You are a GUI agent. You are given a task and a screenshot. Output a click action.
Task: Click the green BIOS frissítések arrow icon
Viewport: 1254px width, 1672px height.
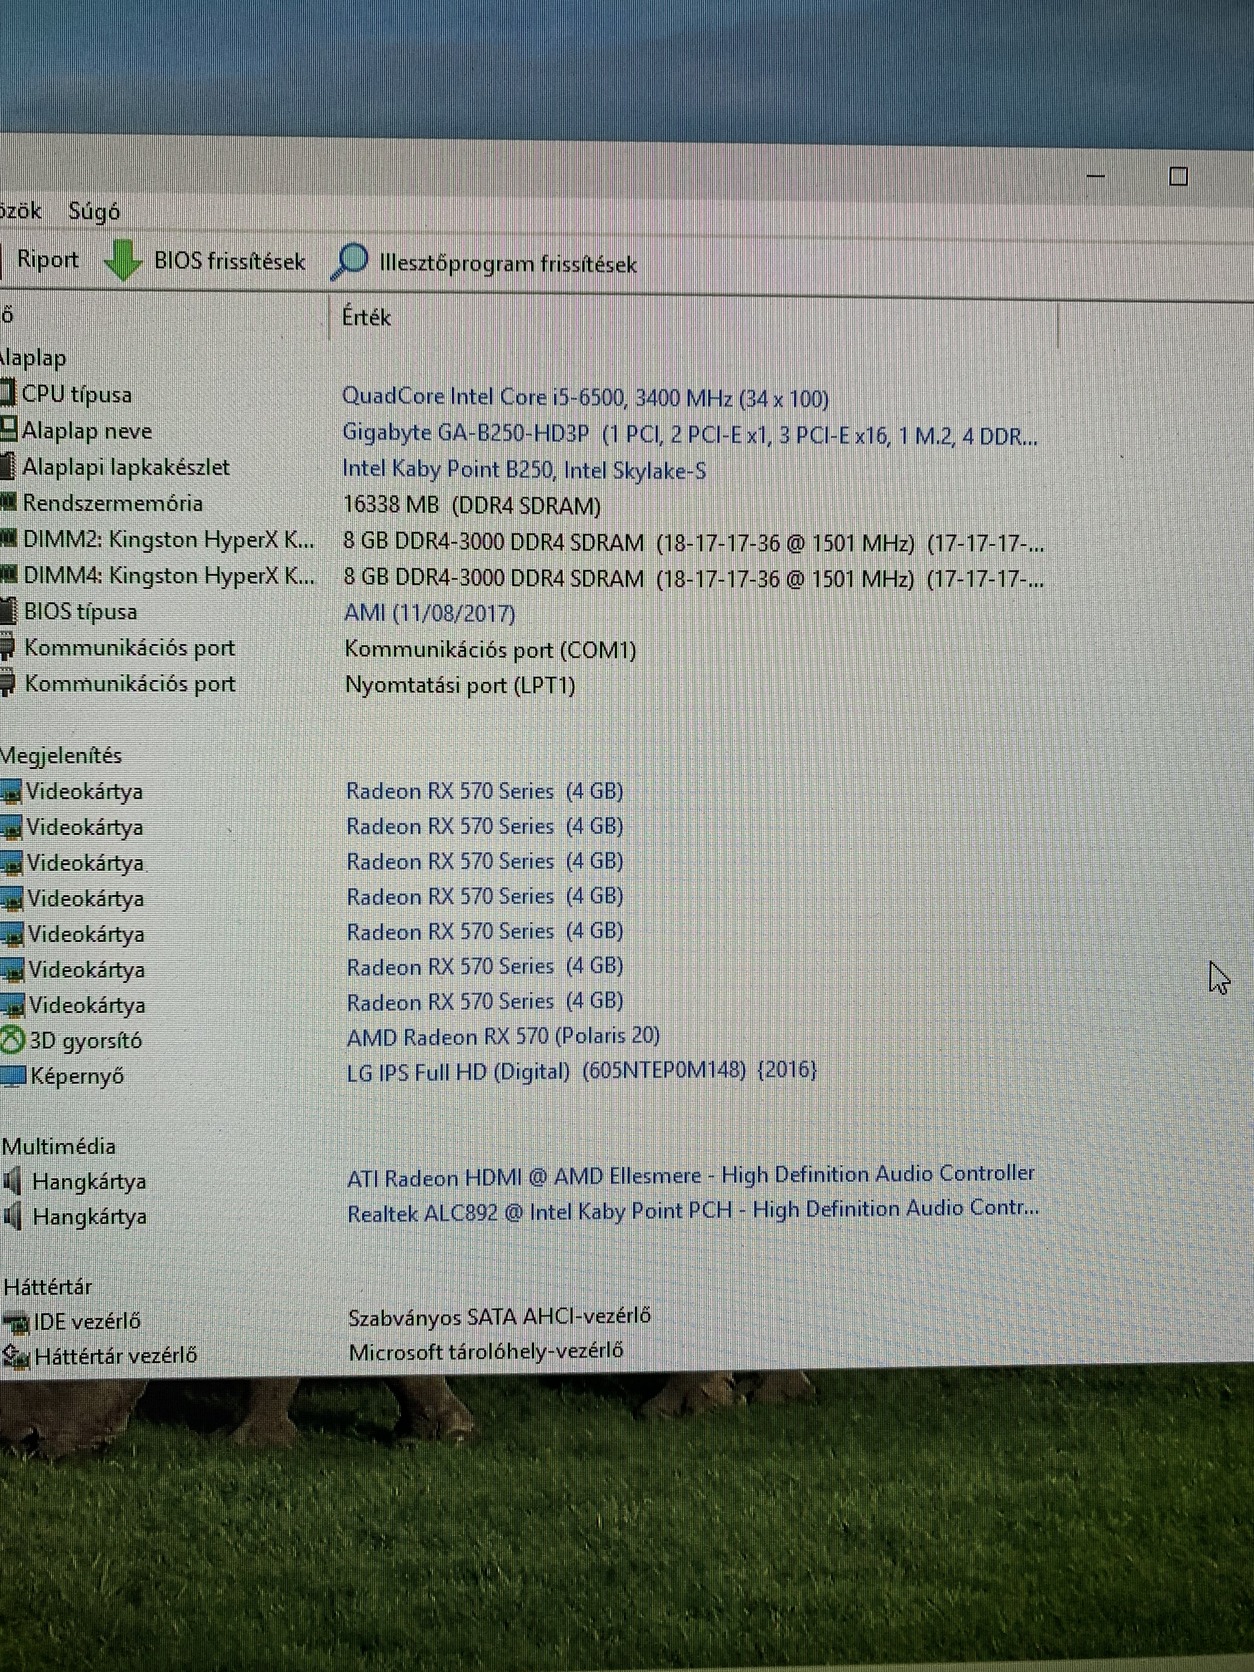tap(123, 261)
